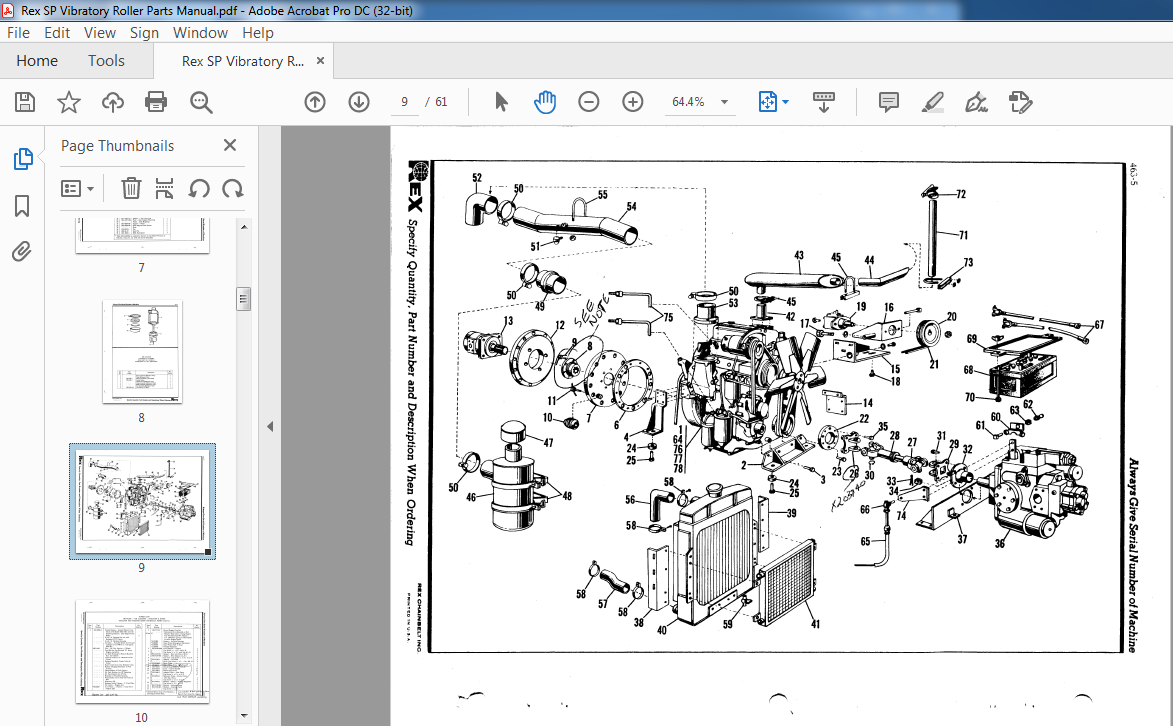Add a comment with speech bubble icon
The image size is (1173, 726).
tap(889, 102)
